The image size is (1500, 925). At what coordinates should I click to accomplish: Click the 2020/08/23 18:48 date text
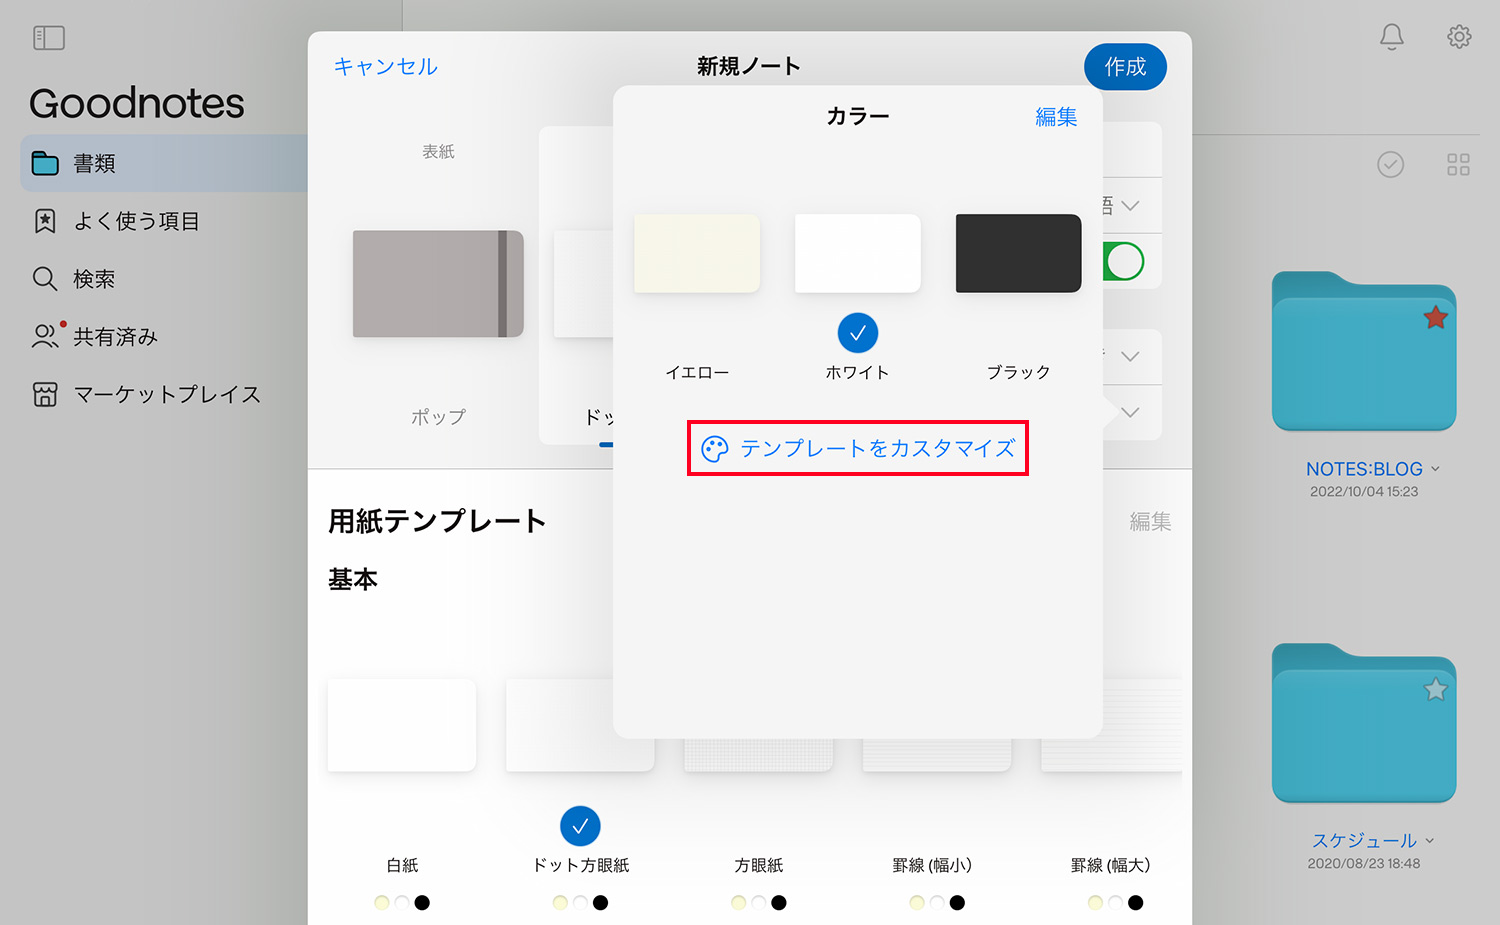(1364, 864)
